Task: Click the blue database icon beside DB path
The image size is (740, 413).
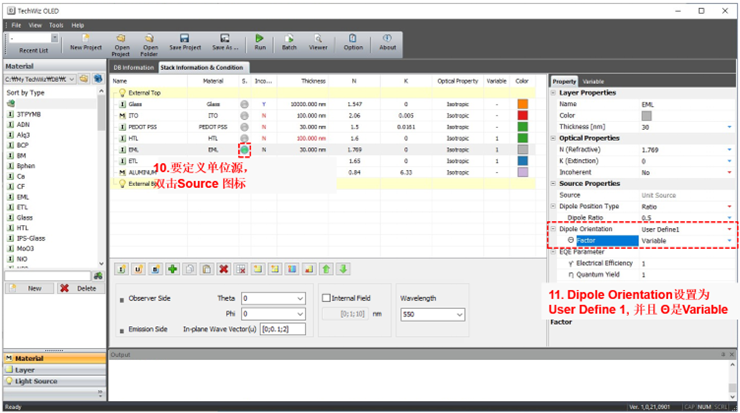Action: [x=98, y=79]
